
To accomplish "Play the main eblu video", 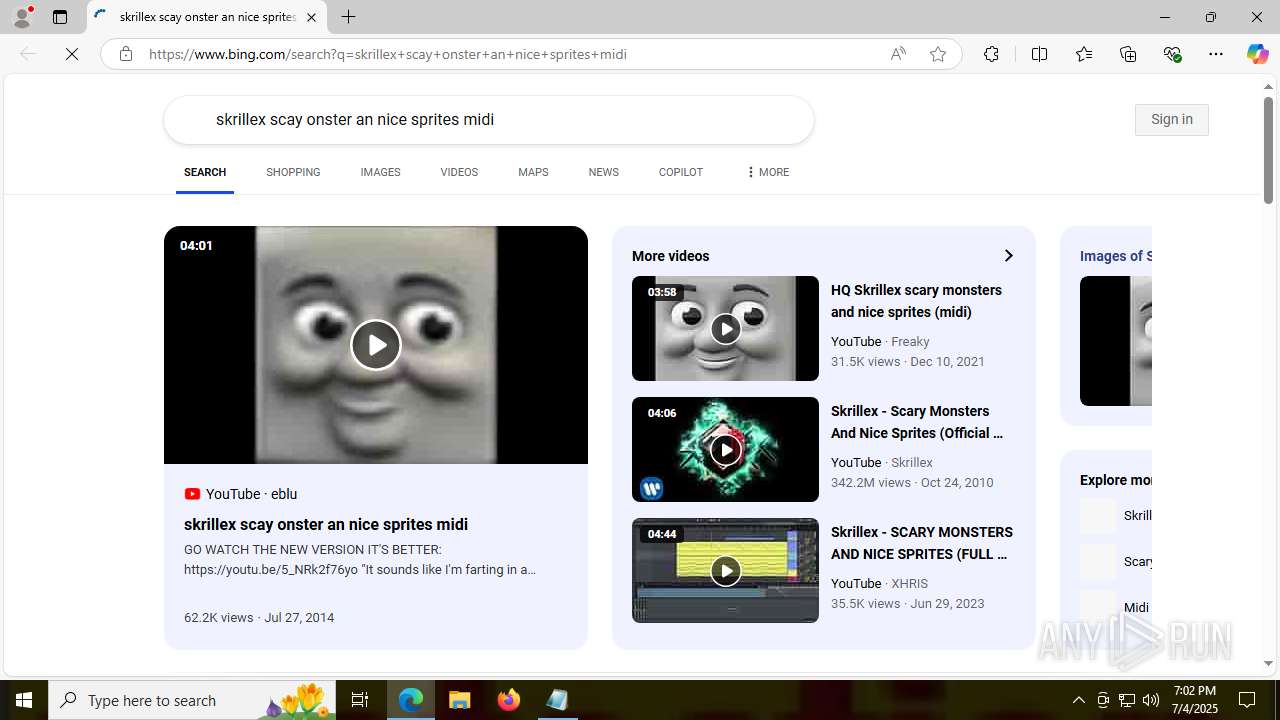I will (x=375, y=345).
